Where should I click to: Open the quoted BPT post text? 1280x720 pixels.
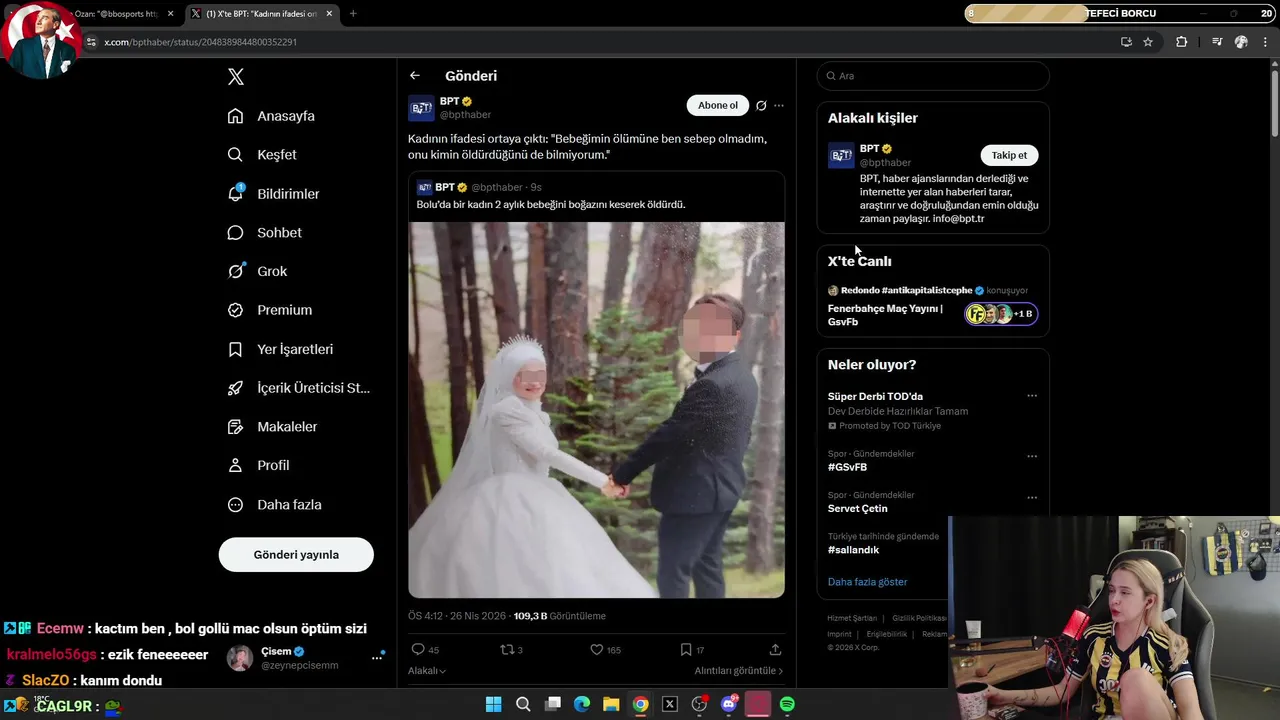[x=551, y=204]
